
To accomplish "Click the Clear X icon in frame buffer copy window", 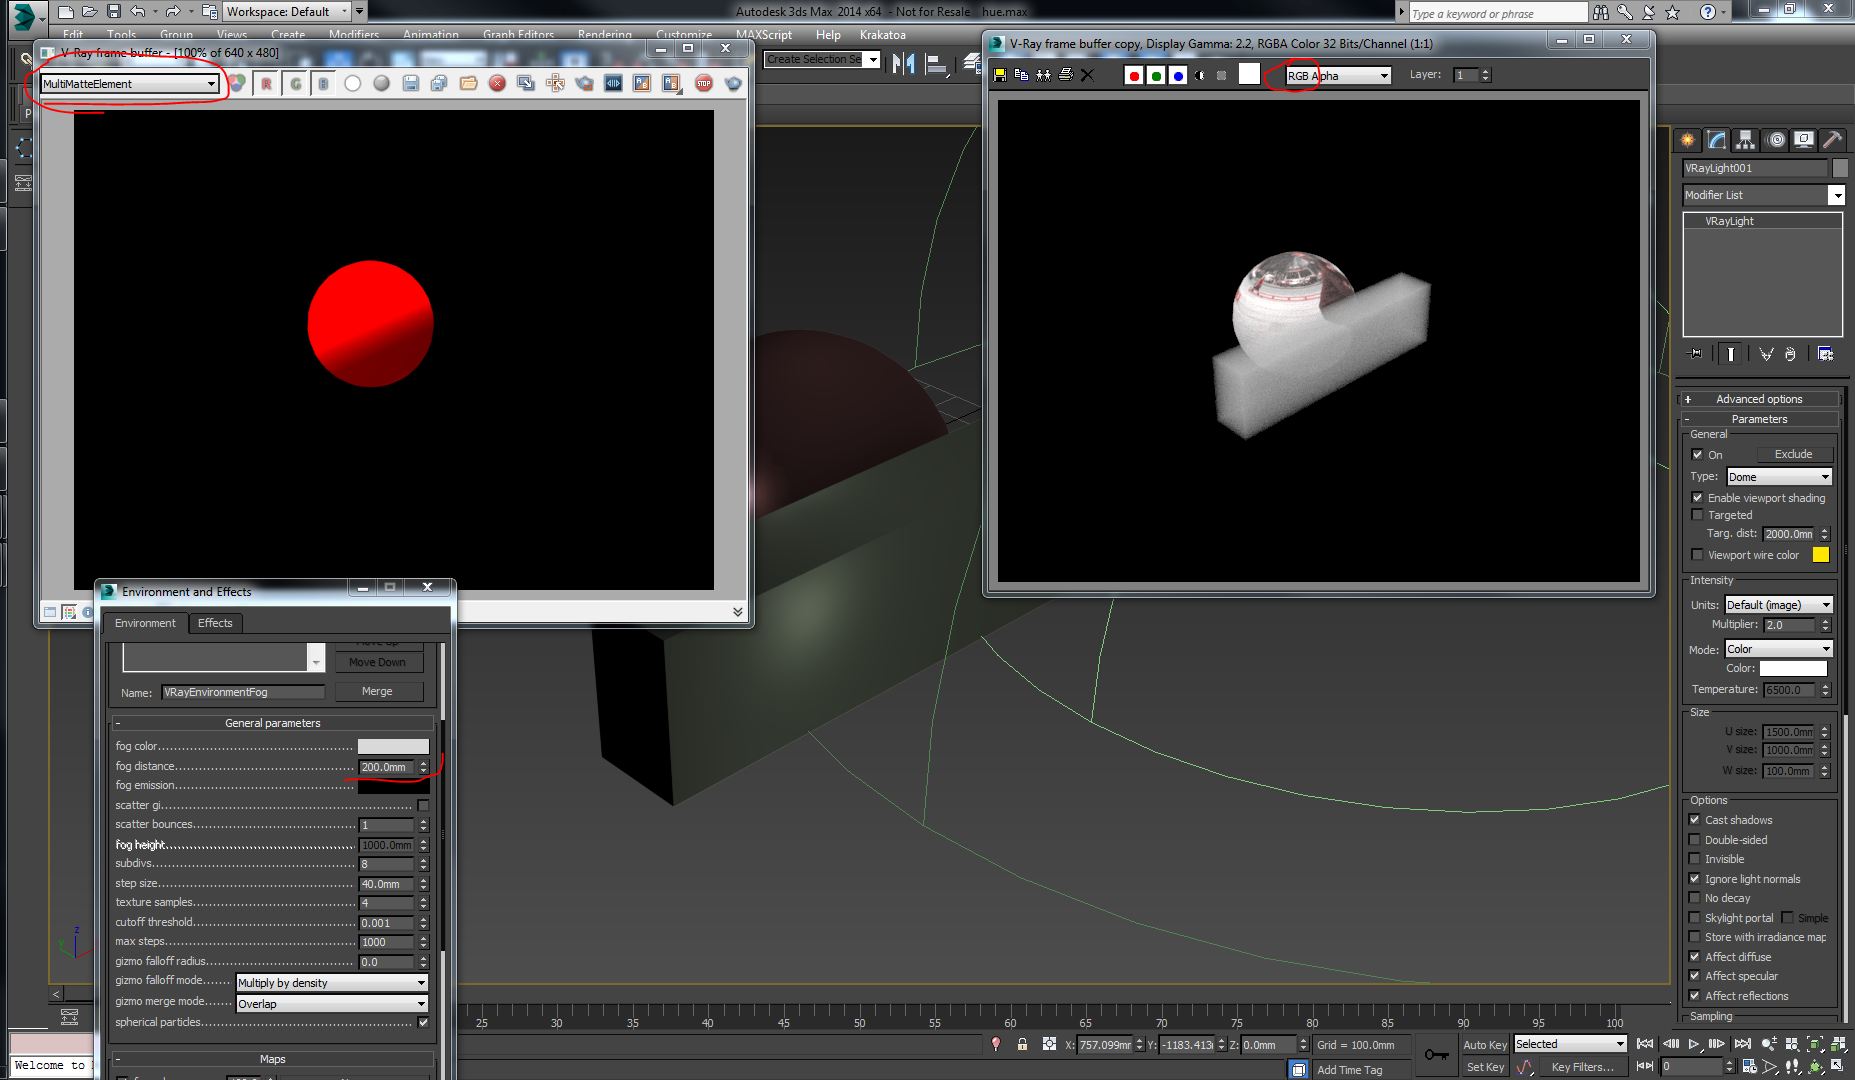I will click(x=1088, y=75).
